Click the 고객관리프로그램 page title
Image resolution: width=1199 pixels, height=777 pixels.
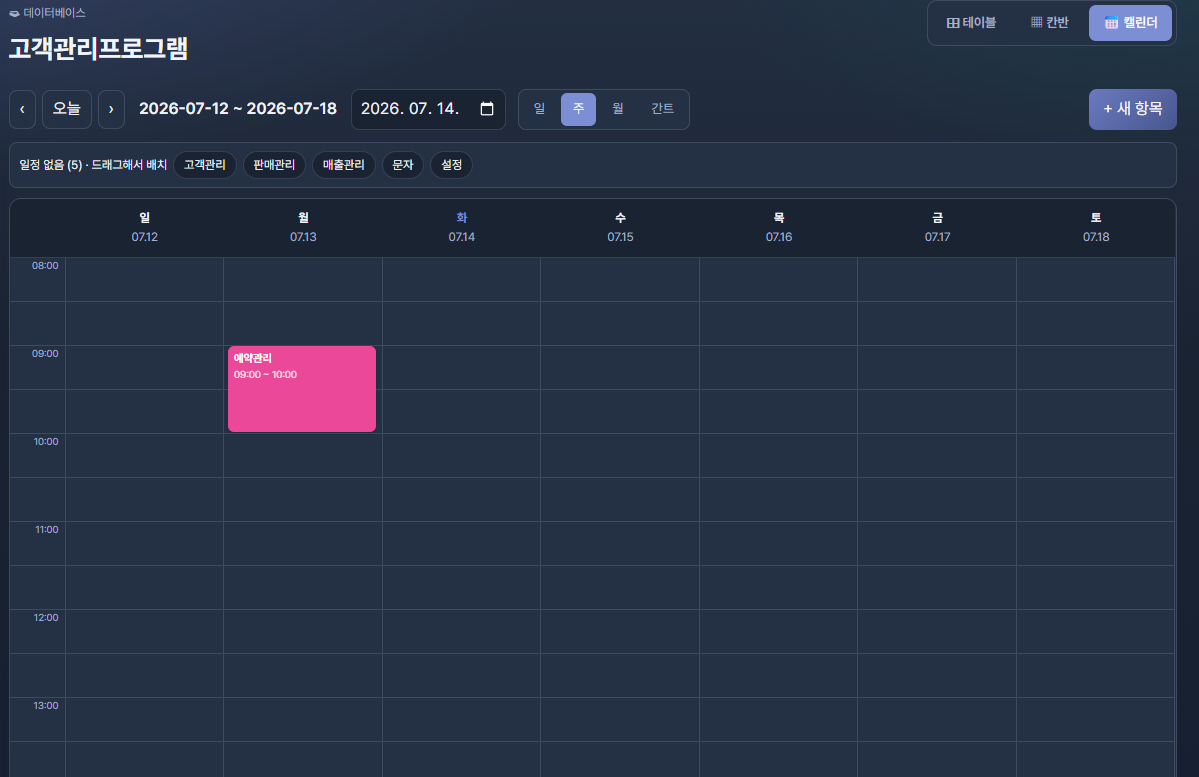click(98, 48)
